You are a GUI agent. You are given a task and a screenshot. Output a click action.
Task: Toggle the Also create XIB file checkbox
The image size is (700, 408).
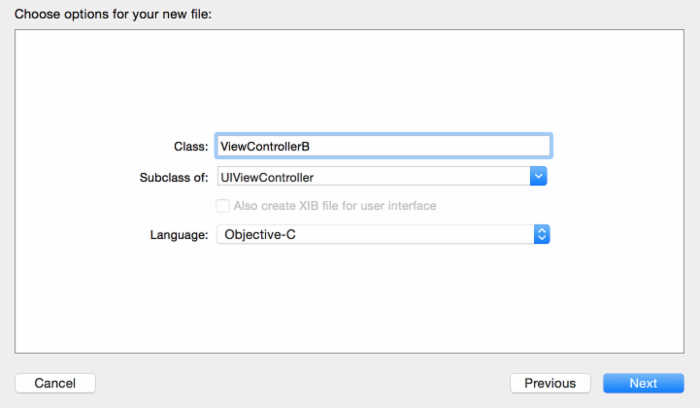[x=223, y=206]
